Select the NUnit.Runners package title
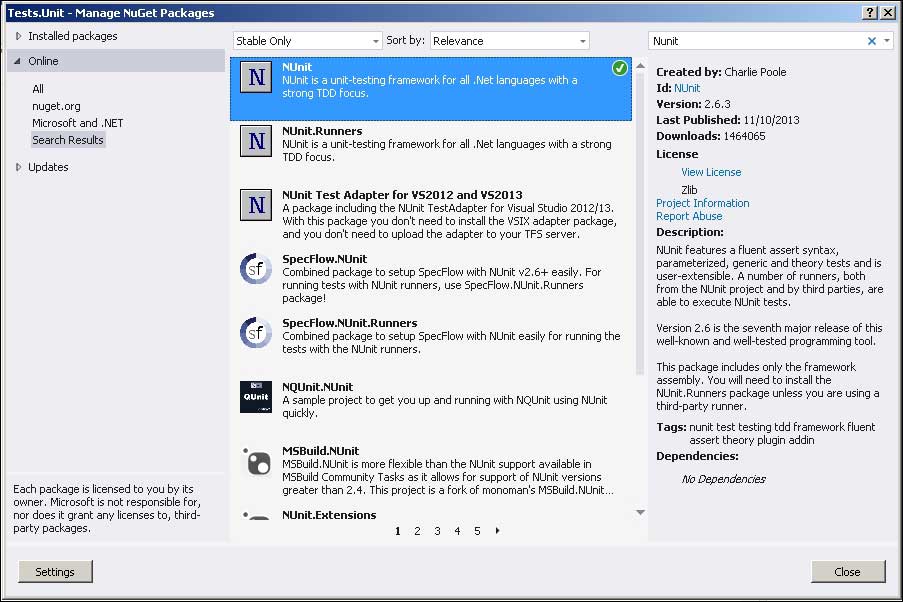Screen dimensions: 903x602 click(322, 131)
